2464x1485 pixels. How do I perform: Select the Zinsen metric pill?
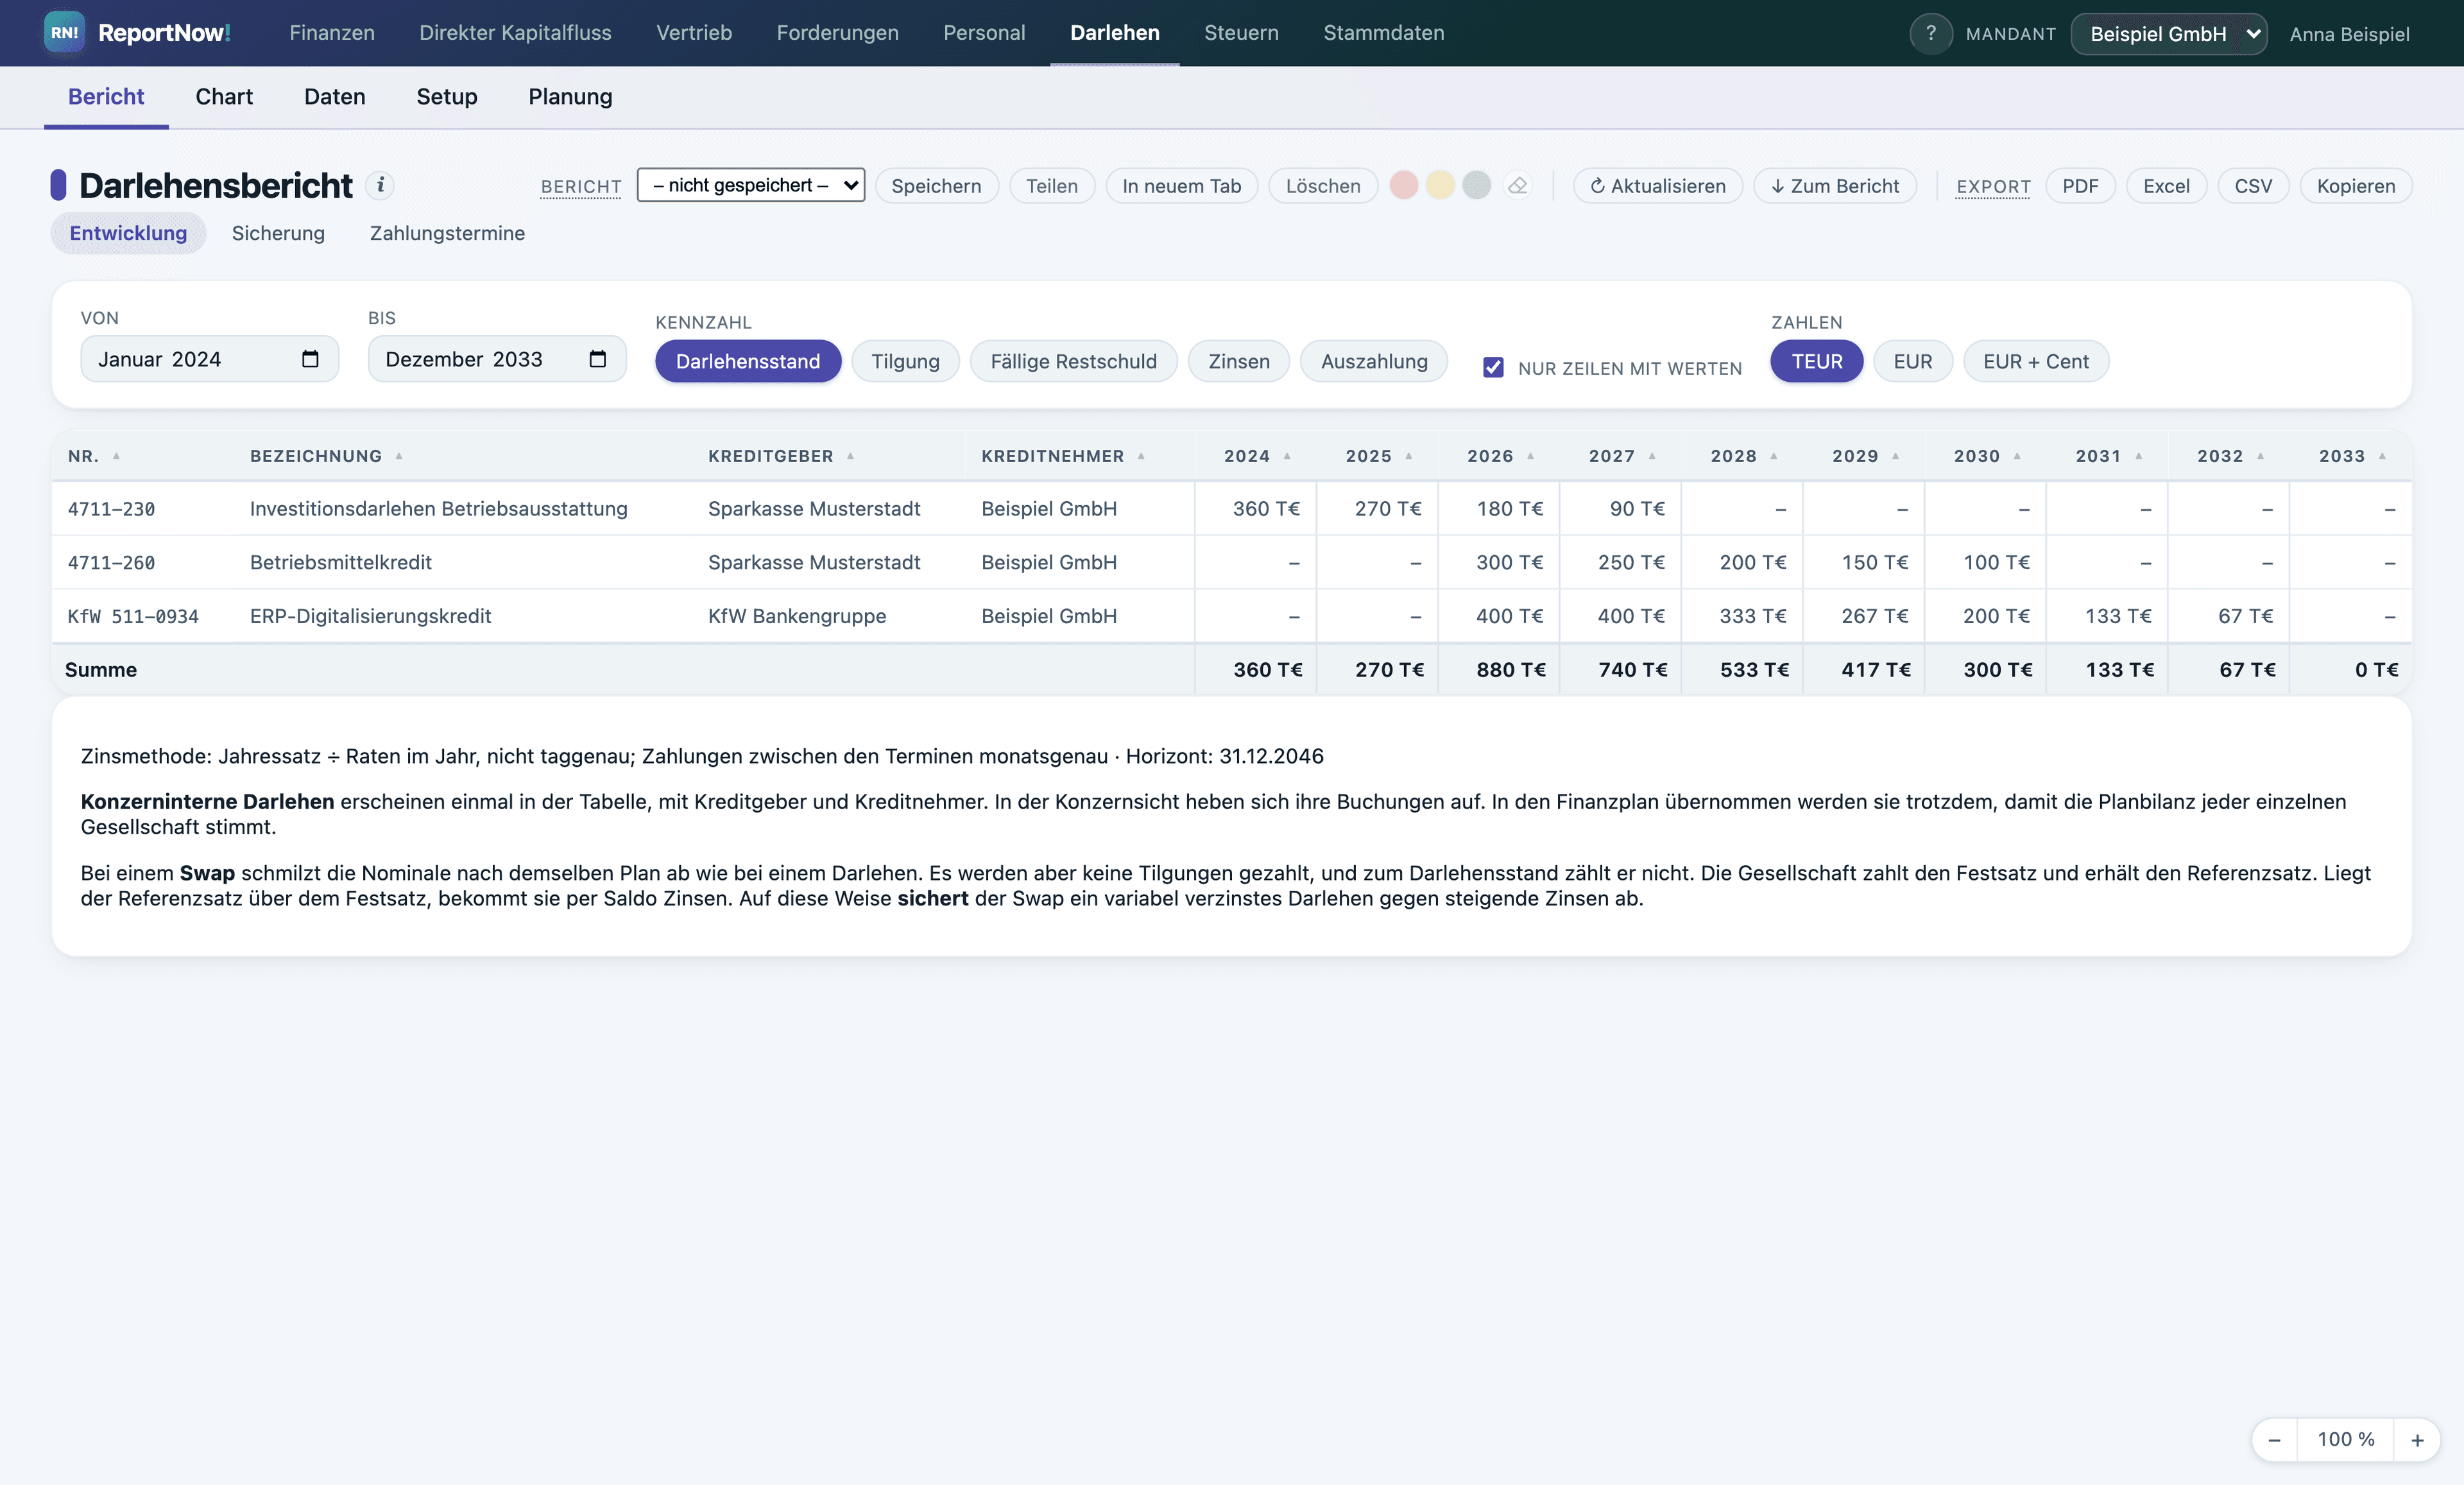[x=1238, y=361]
